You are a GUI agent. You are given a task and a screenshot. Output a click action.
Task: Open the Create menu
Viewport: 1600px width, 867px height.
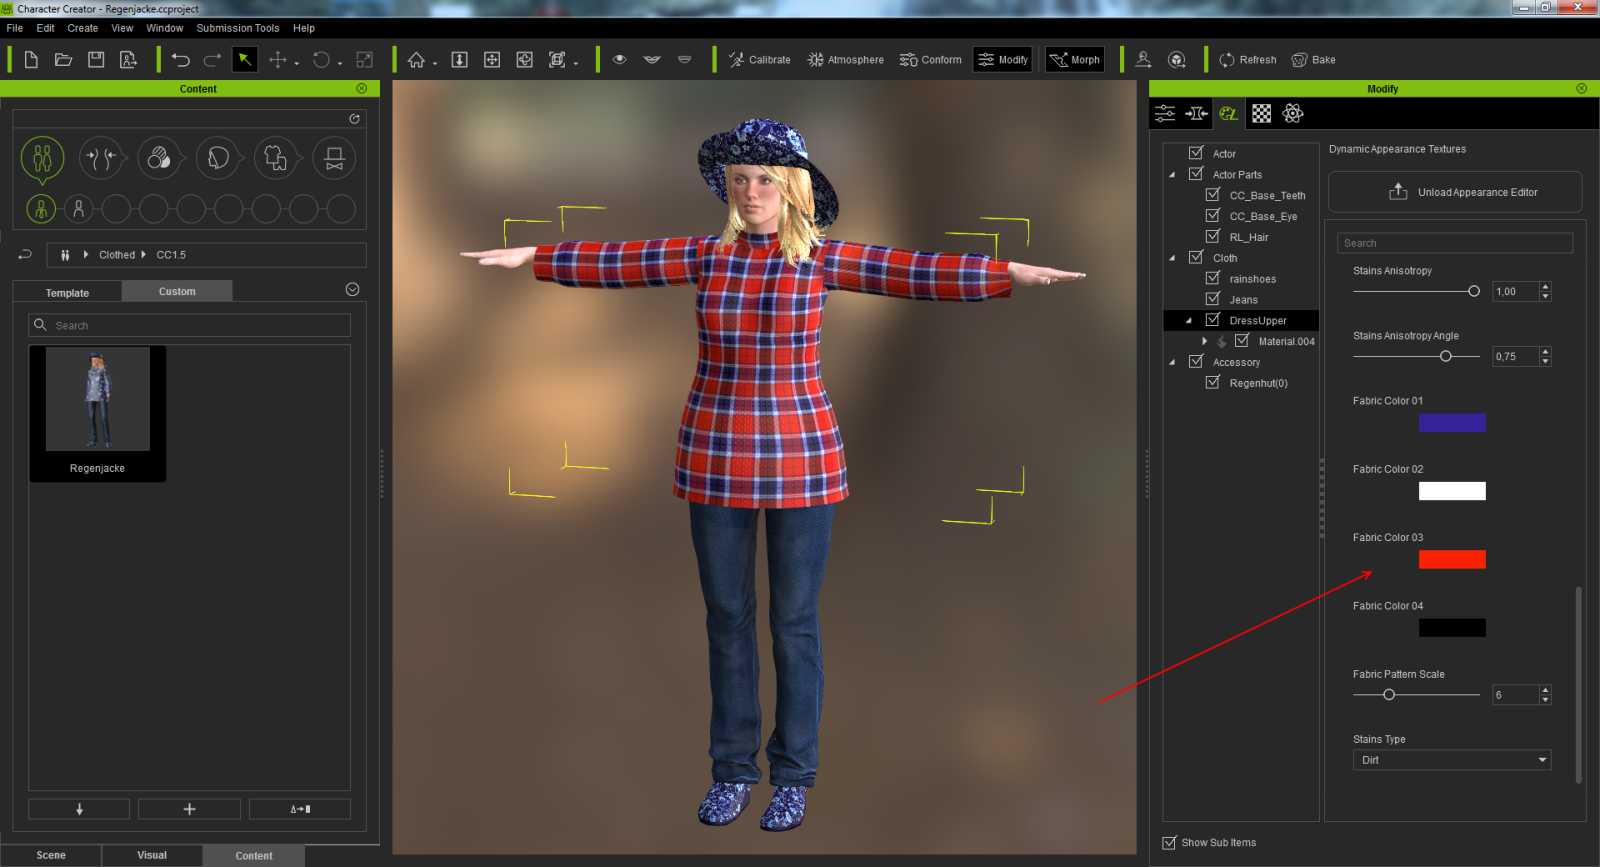(x=82, y=28)
